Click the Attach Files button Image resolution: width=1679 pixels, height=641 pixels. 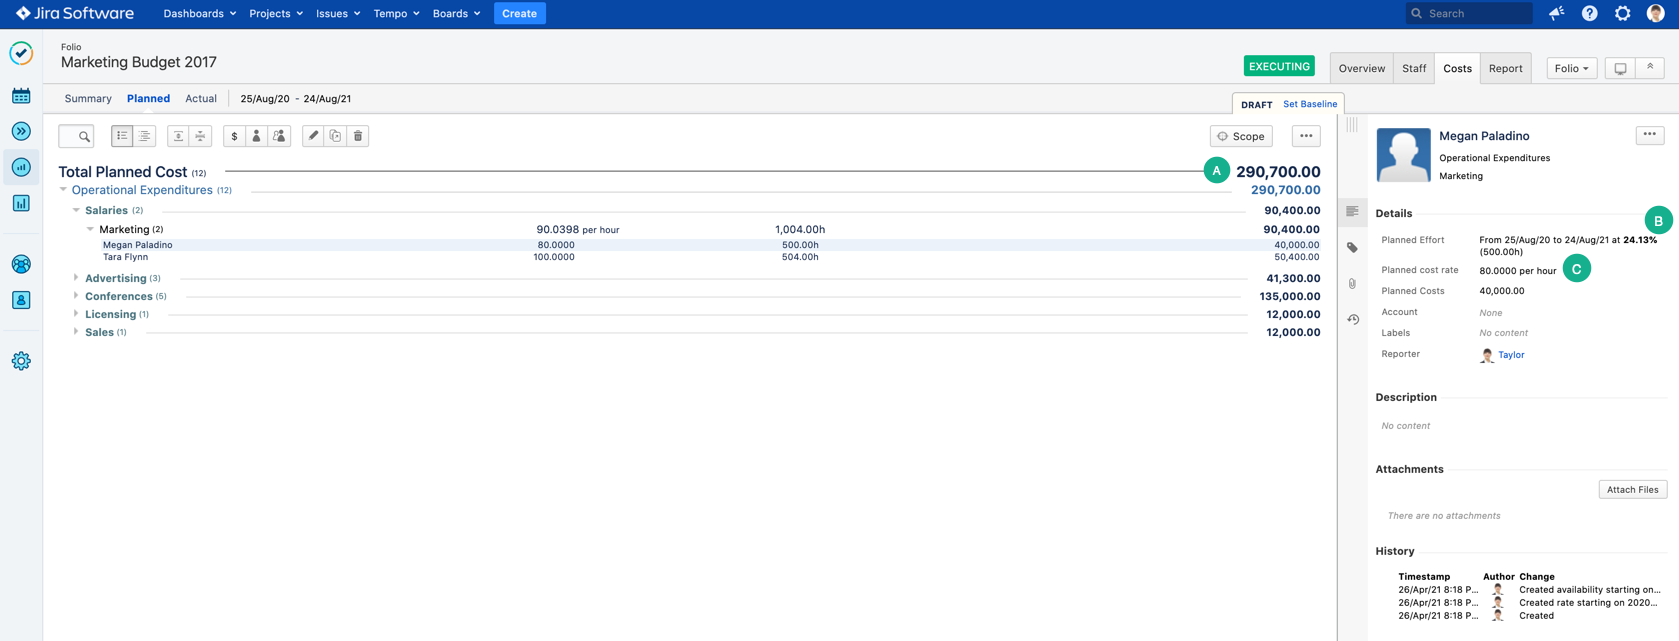click(1632, 490)
